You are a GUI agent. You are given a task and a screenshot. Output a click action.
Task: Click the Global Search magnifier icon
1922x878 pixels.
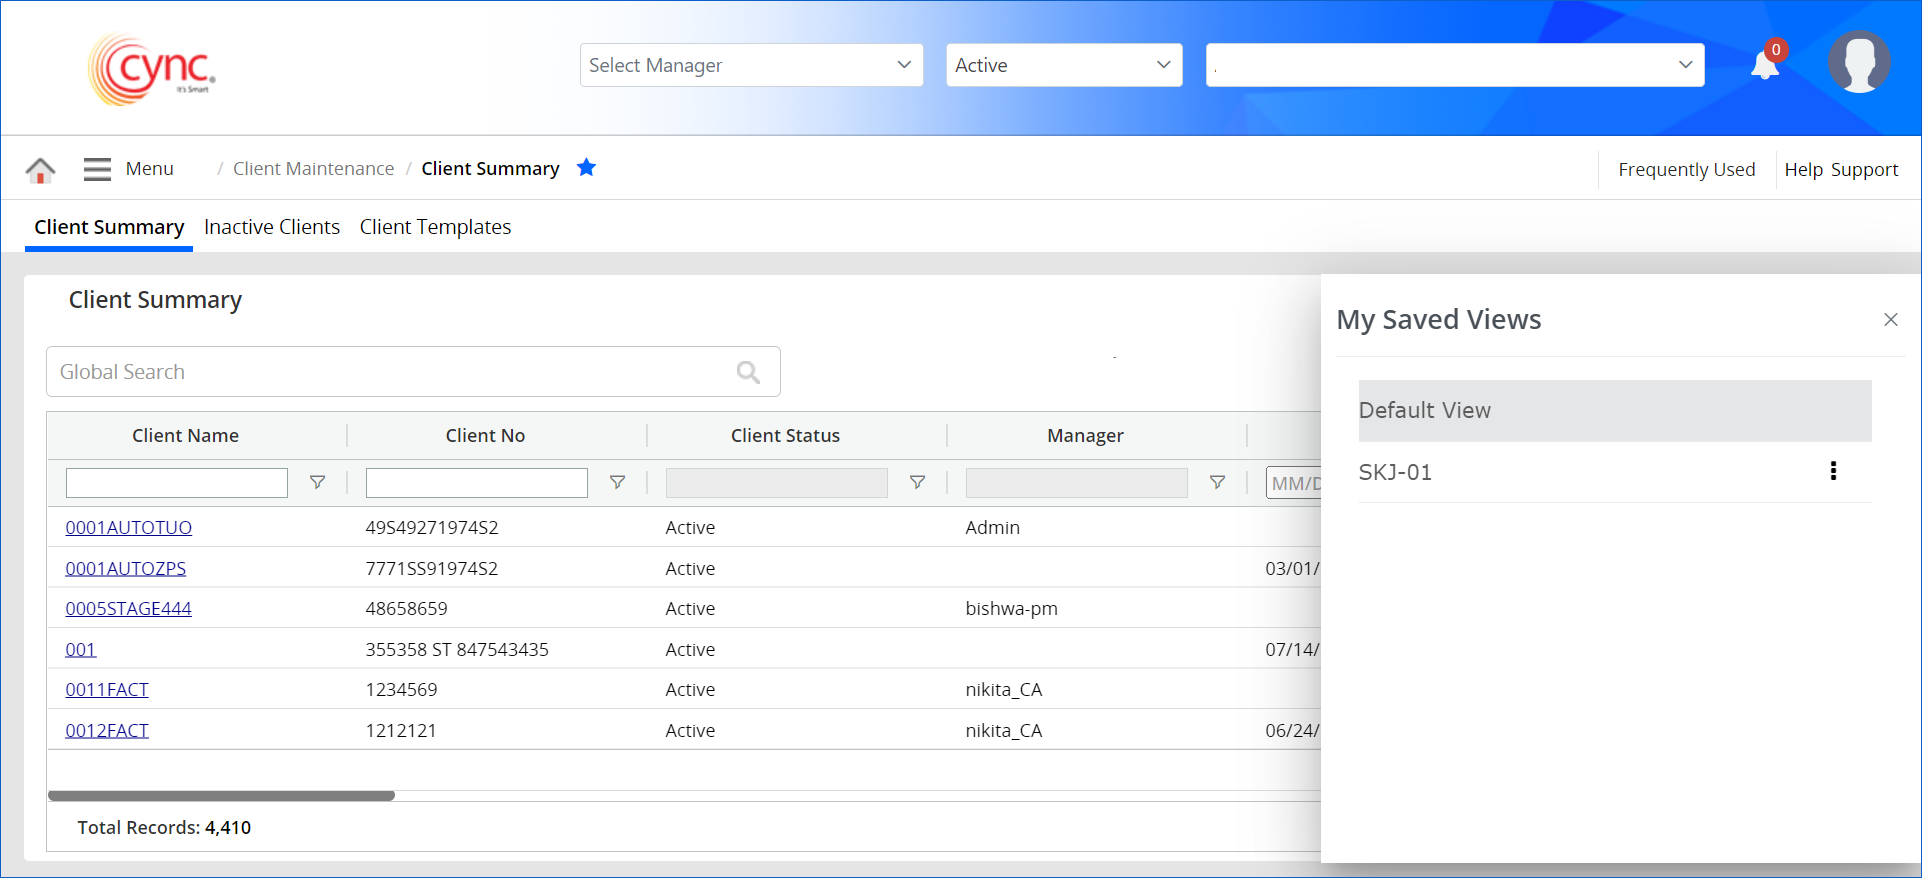[x=748, y=372]
